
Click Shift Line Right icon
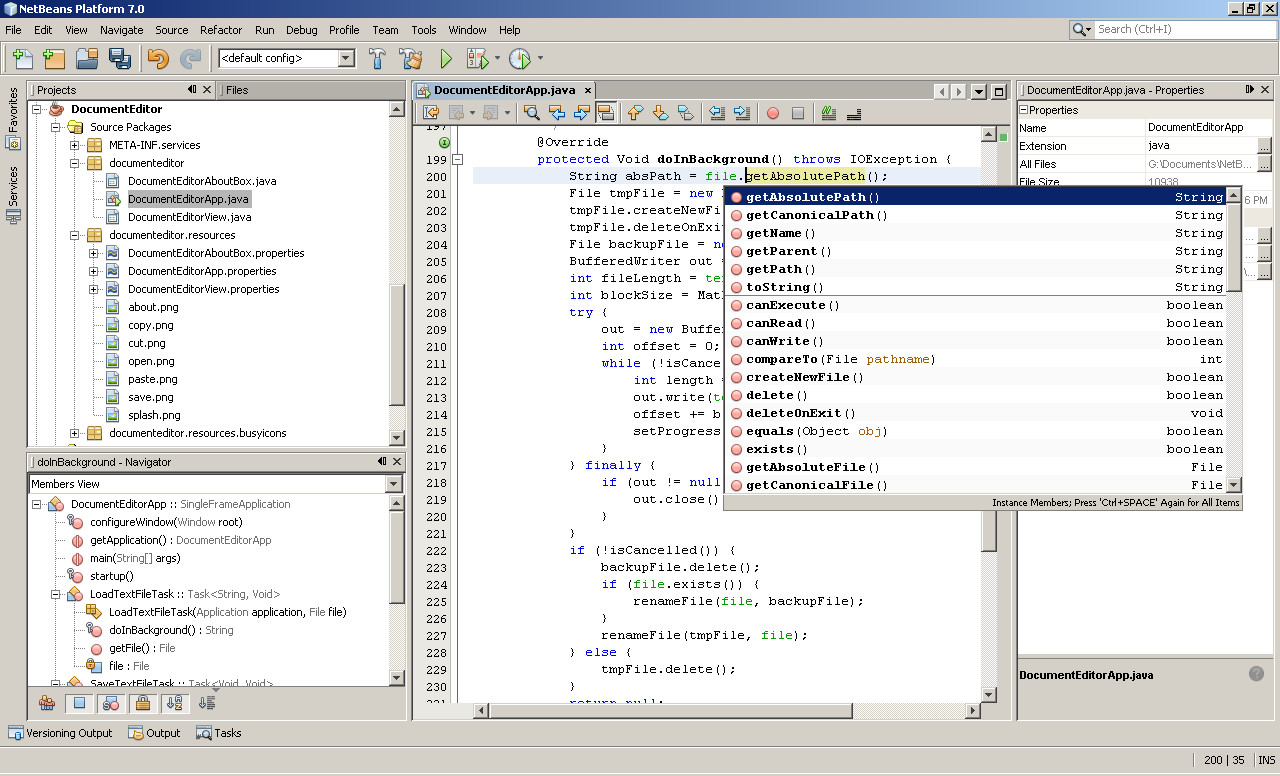(x=742, y=113)
